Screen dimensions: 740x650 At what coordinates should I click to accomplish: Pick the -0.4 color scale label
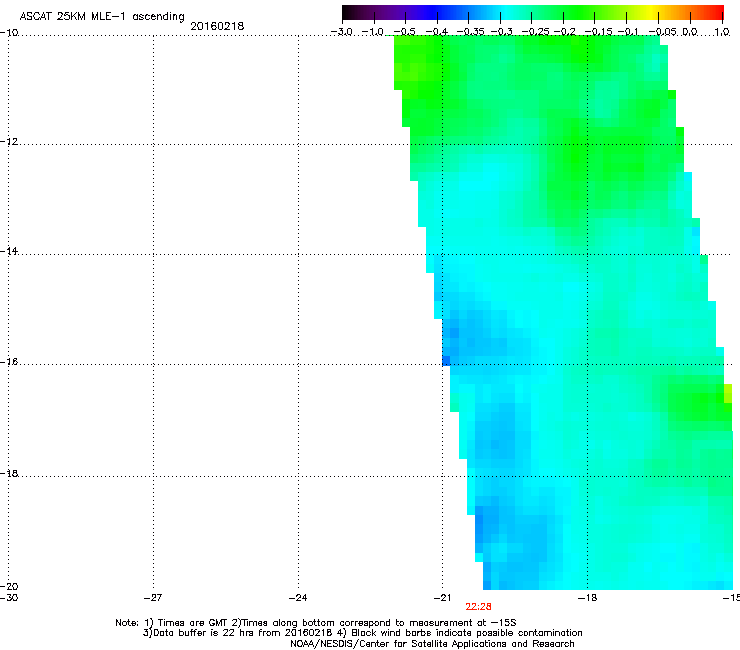[x=436, y=32]
